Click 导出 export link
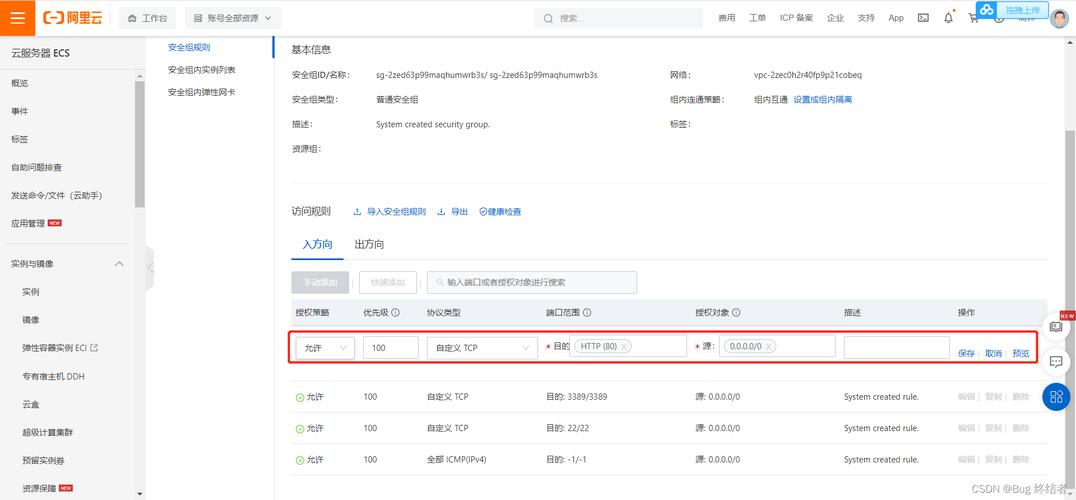The image size is (1076, 500). click(453, 212)
